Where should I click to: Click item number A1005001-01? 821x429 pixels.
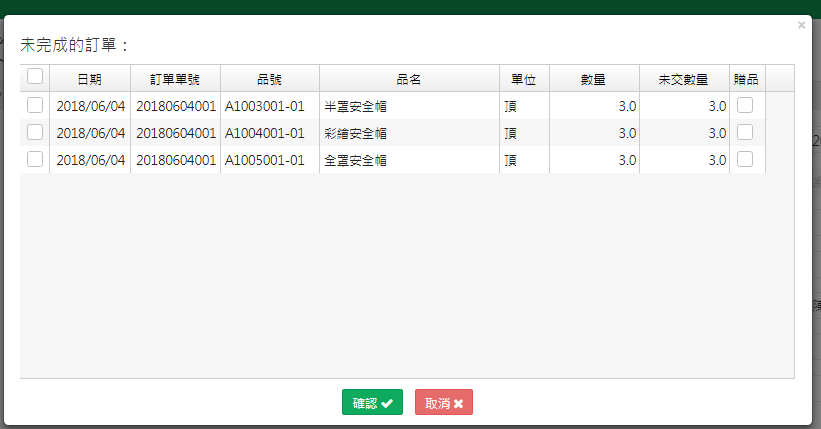pyautogui.click(x=265, y=160)
